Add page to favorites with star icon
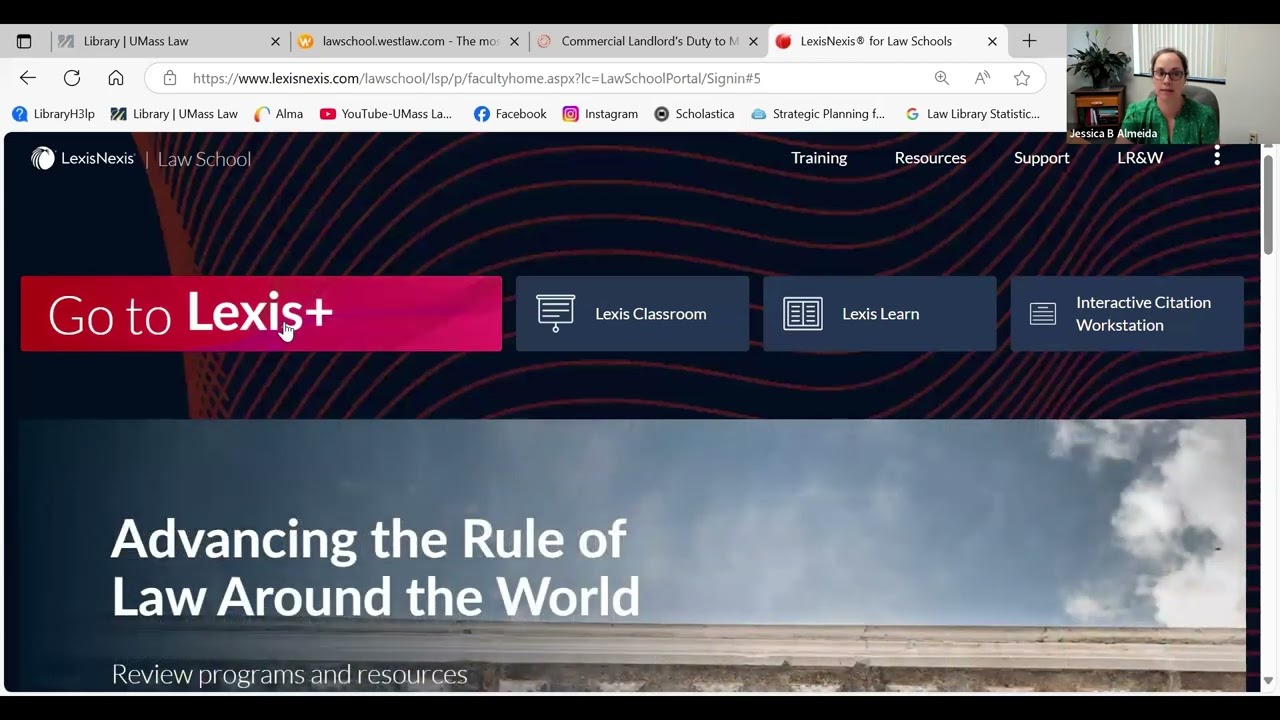This screenshot has height=720, width=1280. (x=1022, y=78)
